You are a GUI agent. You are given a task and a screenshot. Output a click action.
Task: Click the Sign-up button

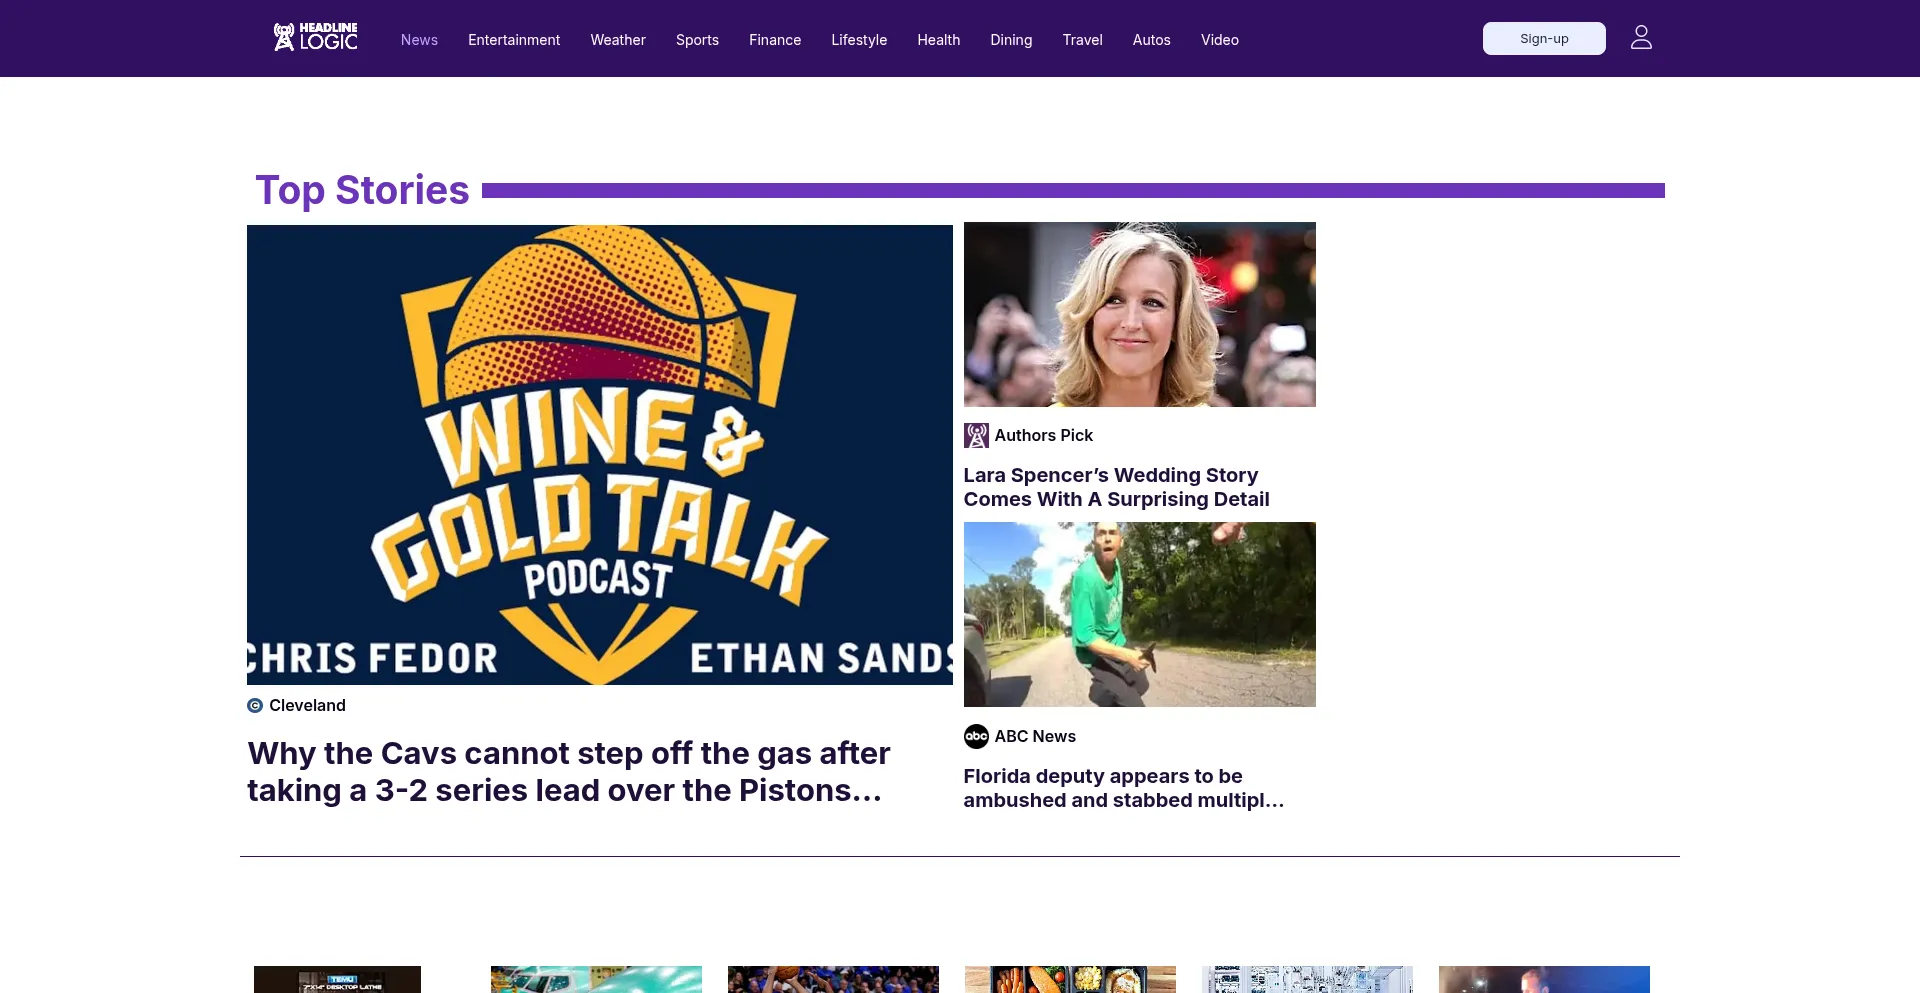1544,39
